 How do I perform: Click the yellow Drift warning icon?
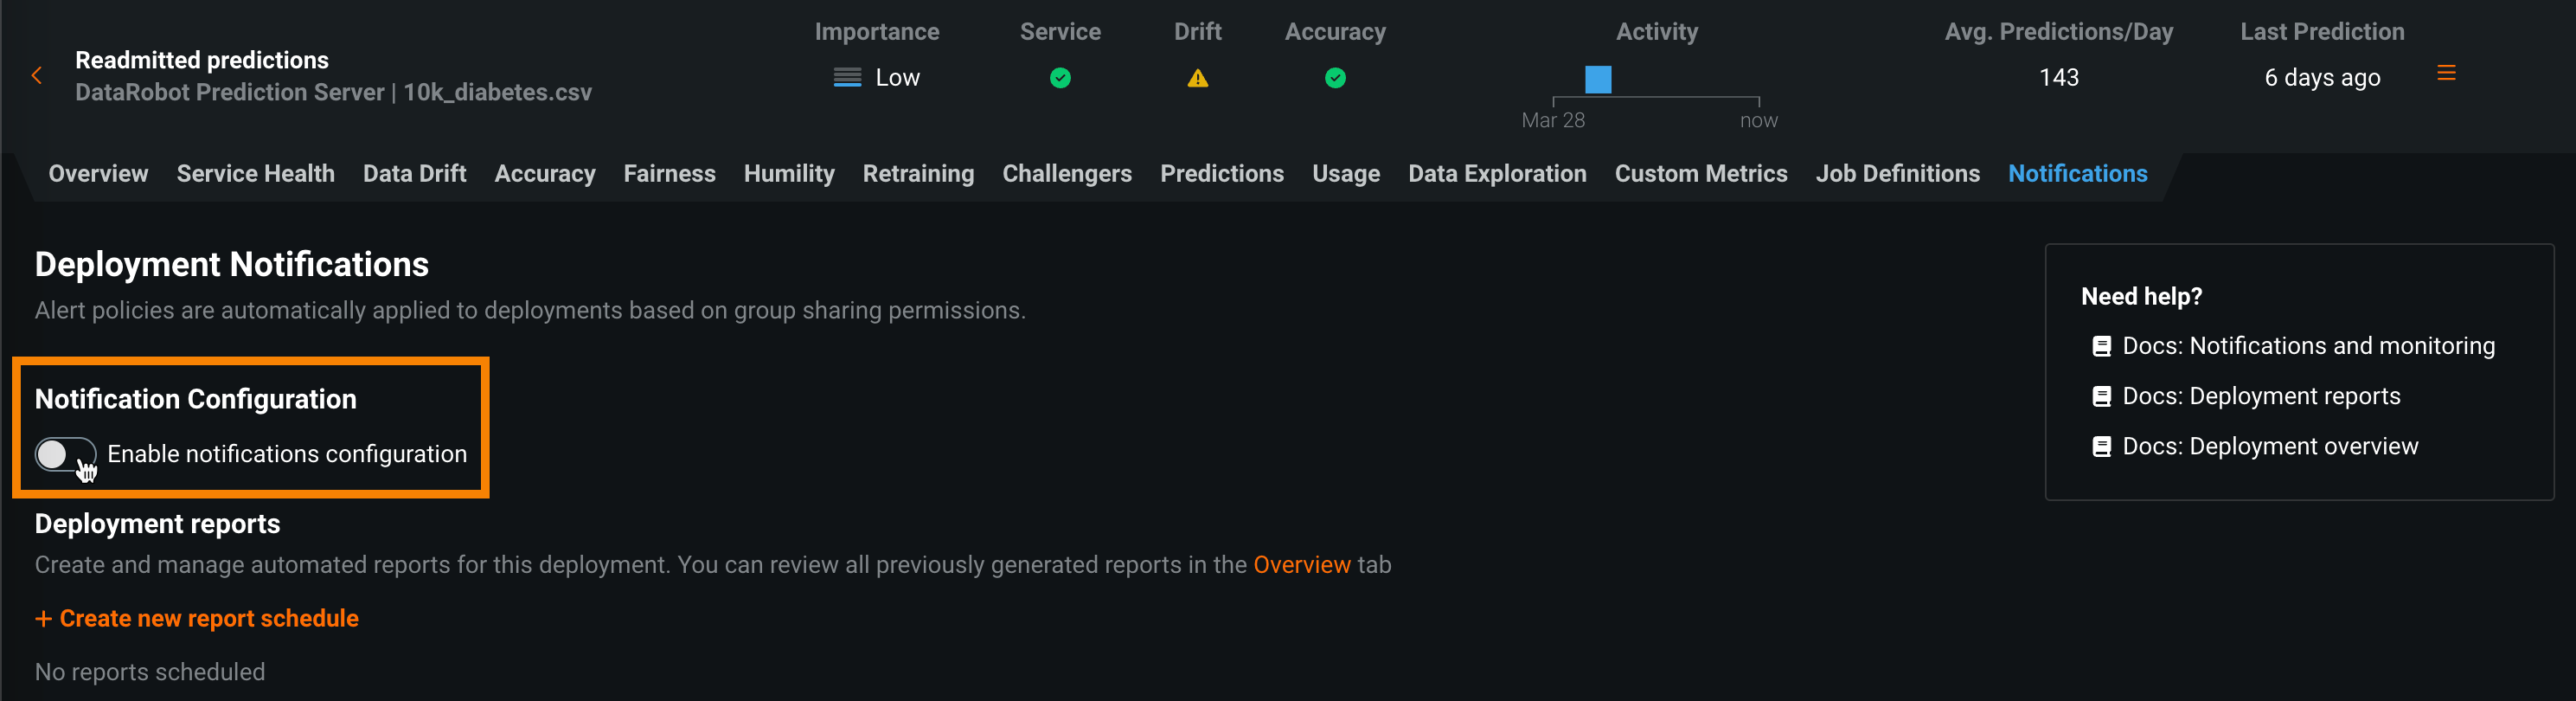1197,78
